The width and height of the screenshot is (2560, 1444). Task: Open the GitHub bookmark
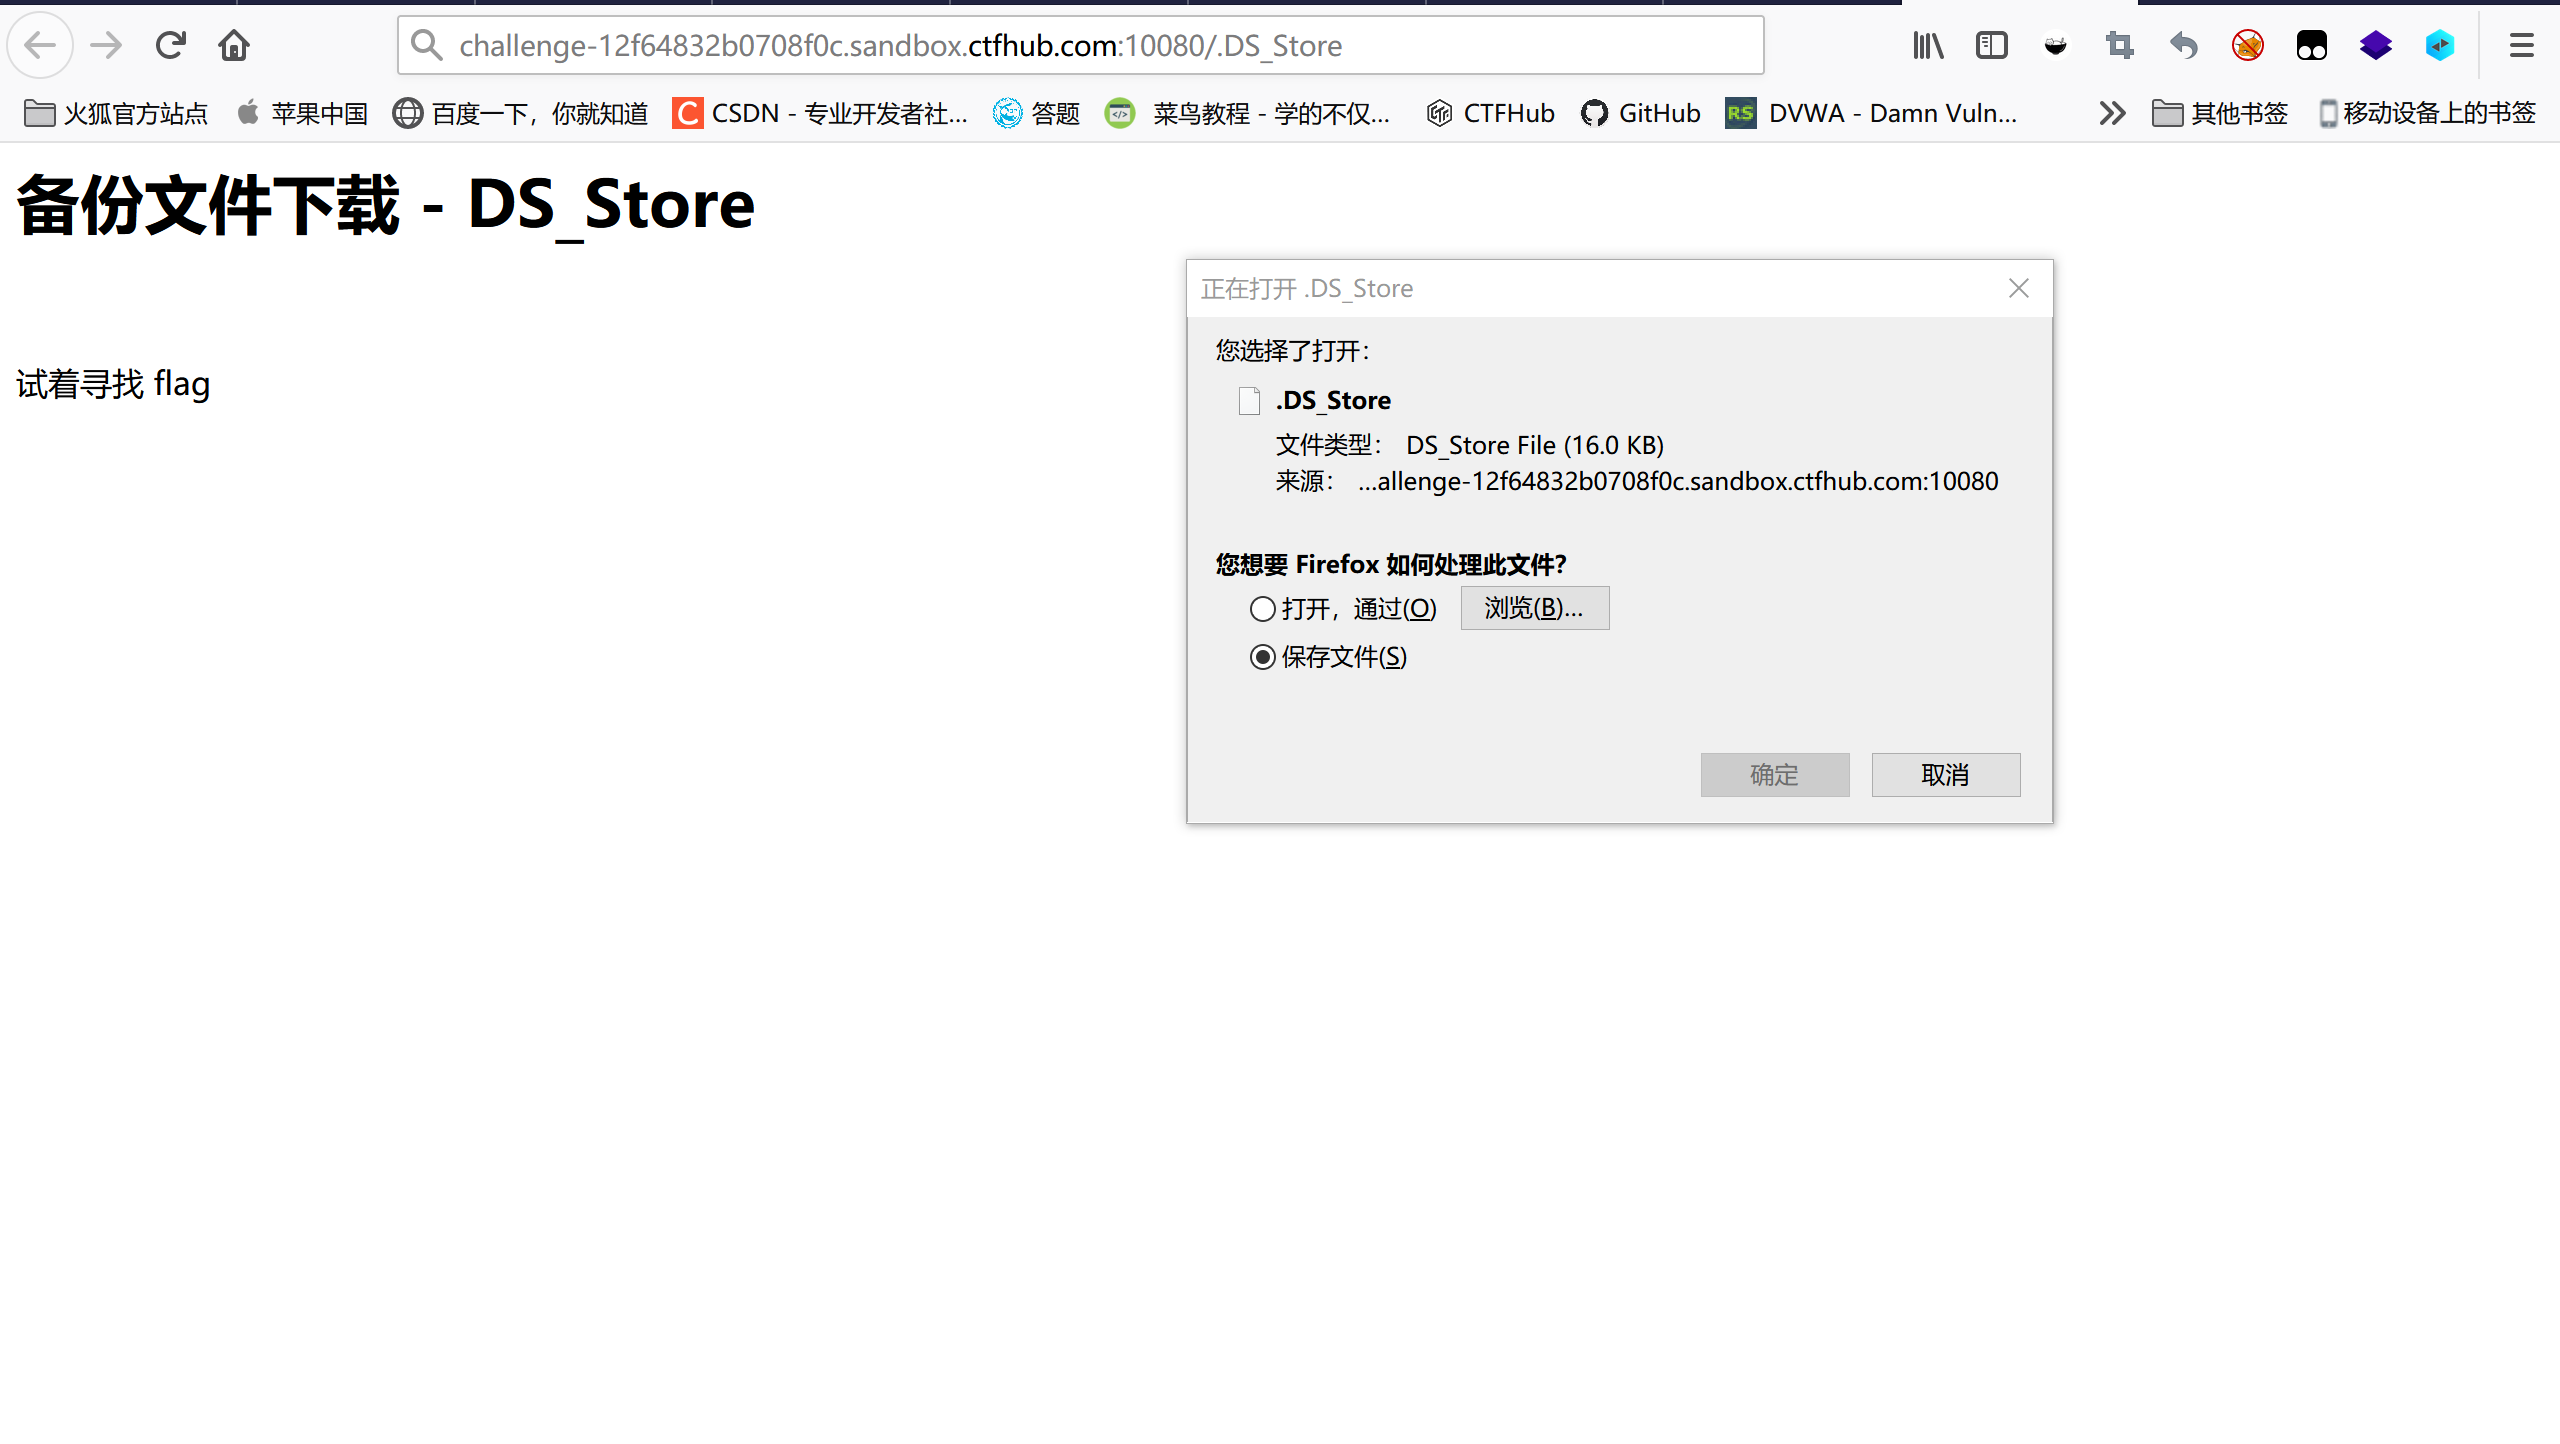1640,113
